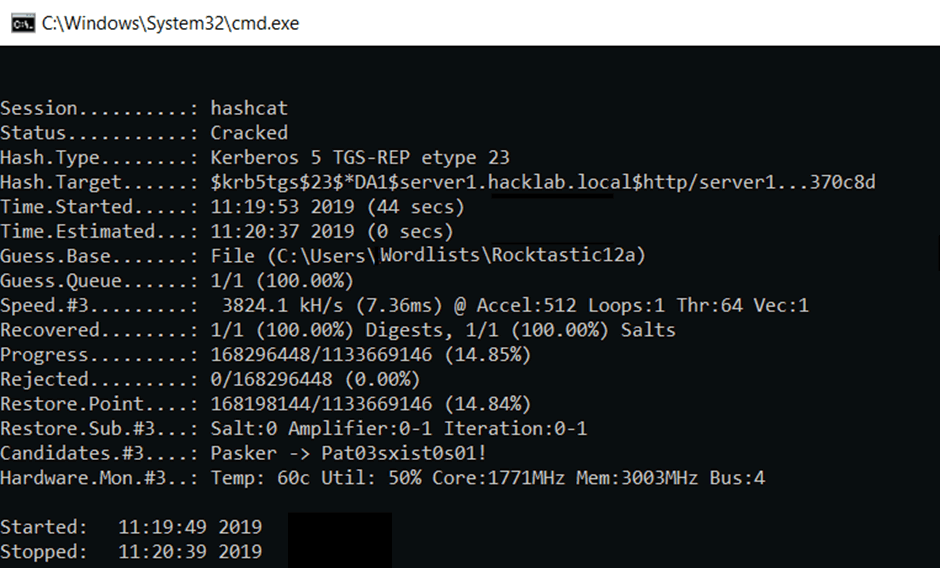
Task: Click the cmd.exe icon in title bar
Action: pos(23,23)
